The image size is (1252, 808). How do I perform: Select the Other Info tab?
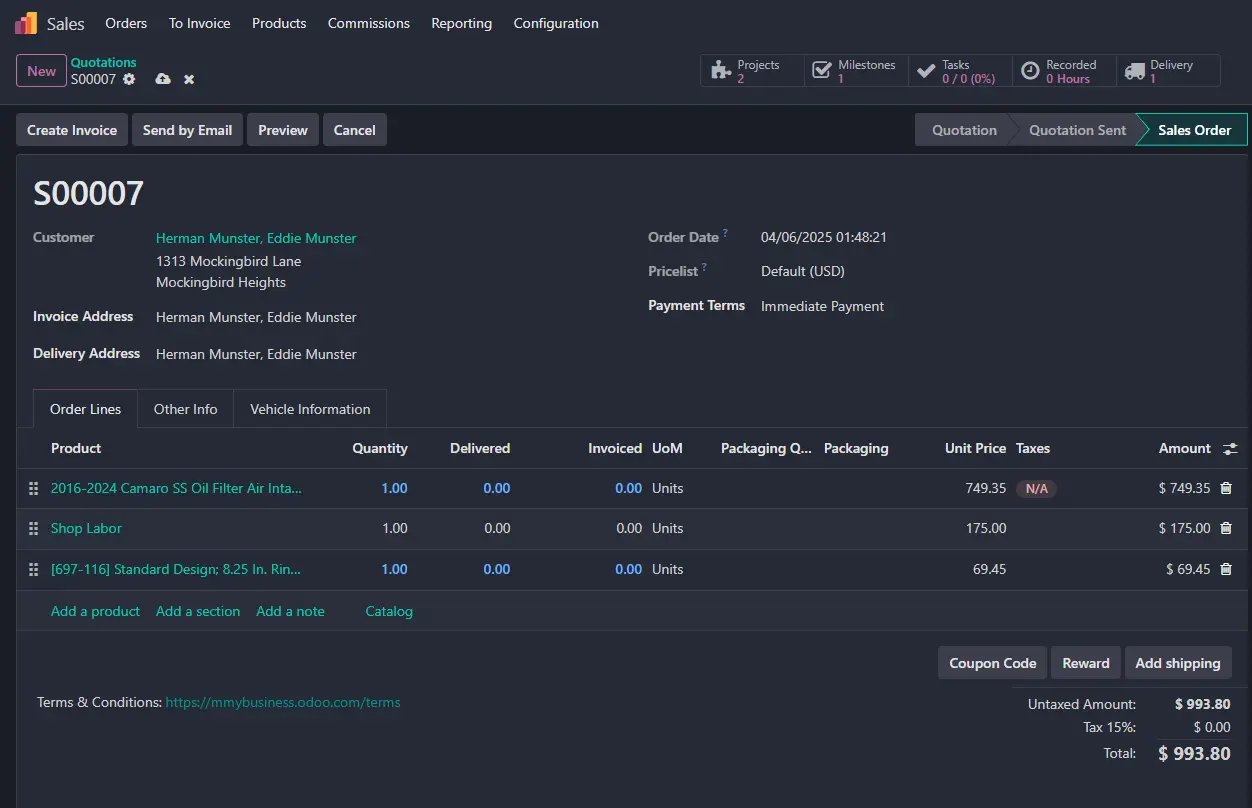(x=185, y=409)
